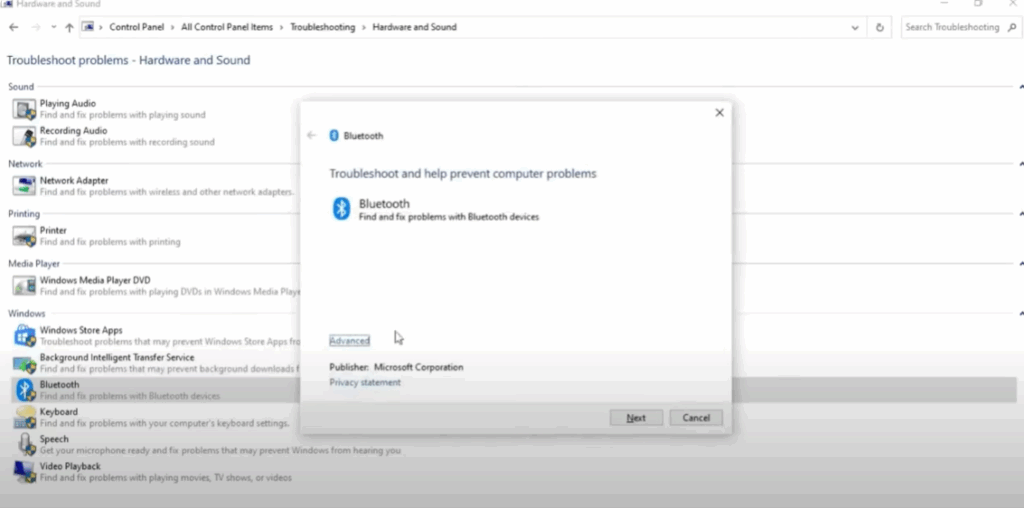Click the dialog back arrow
1024x508 pixels.
[312, 135]
